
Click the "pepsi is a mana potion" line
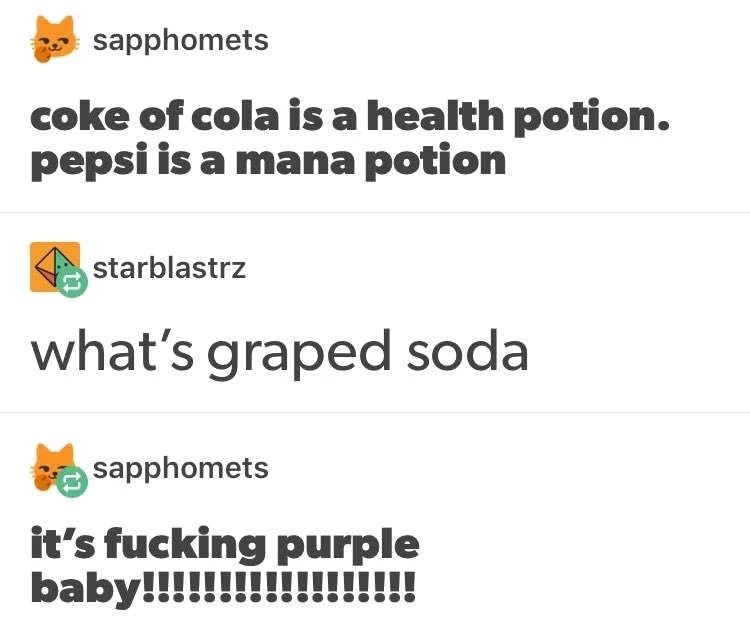(x=268, y=162)
